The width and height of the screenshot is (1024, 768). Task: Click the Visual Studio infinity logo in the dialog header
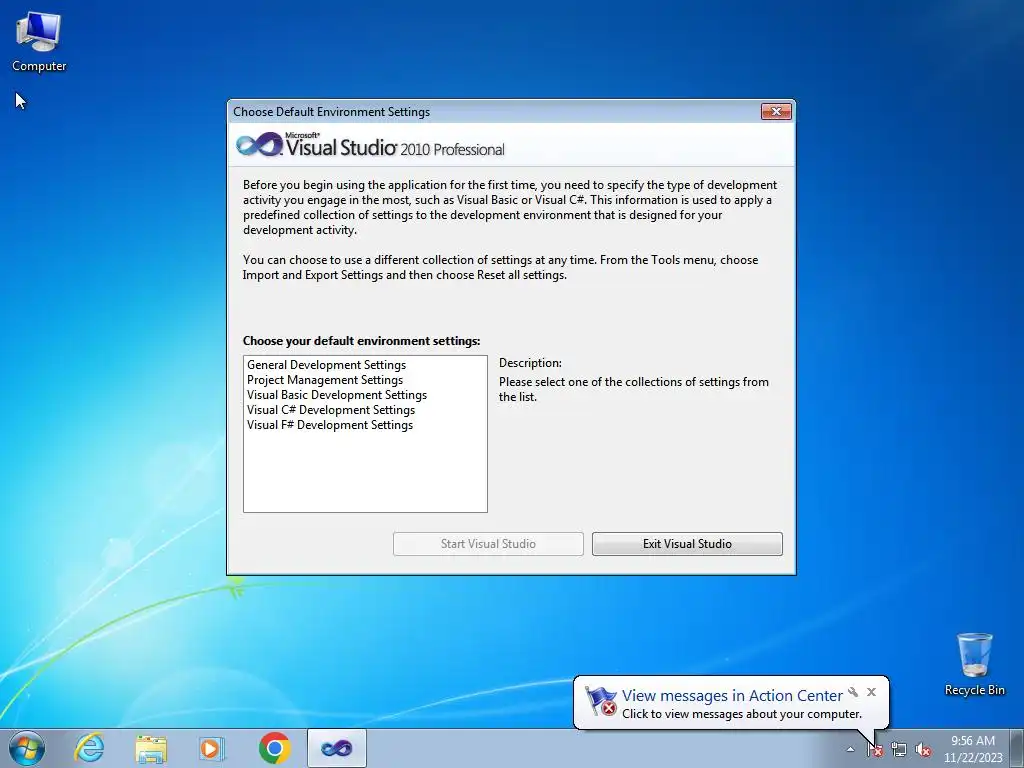[x=259, y=145]
